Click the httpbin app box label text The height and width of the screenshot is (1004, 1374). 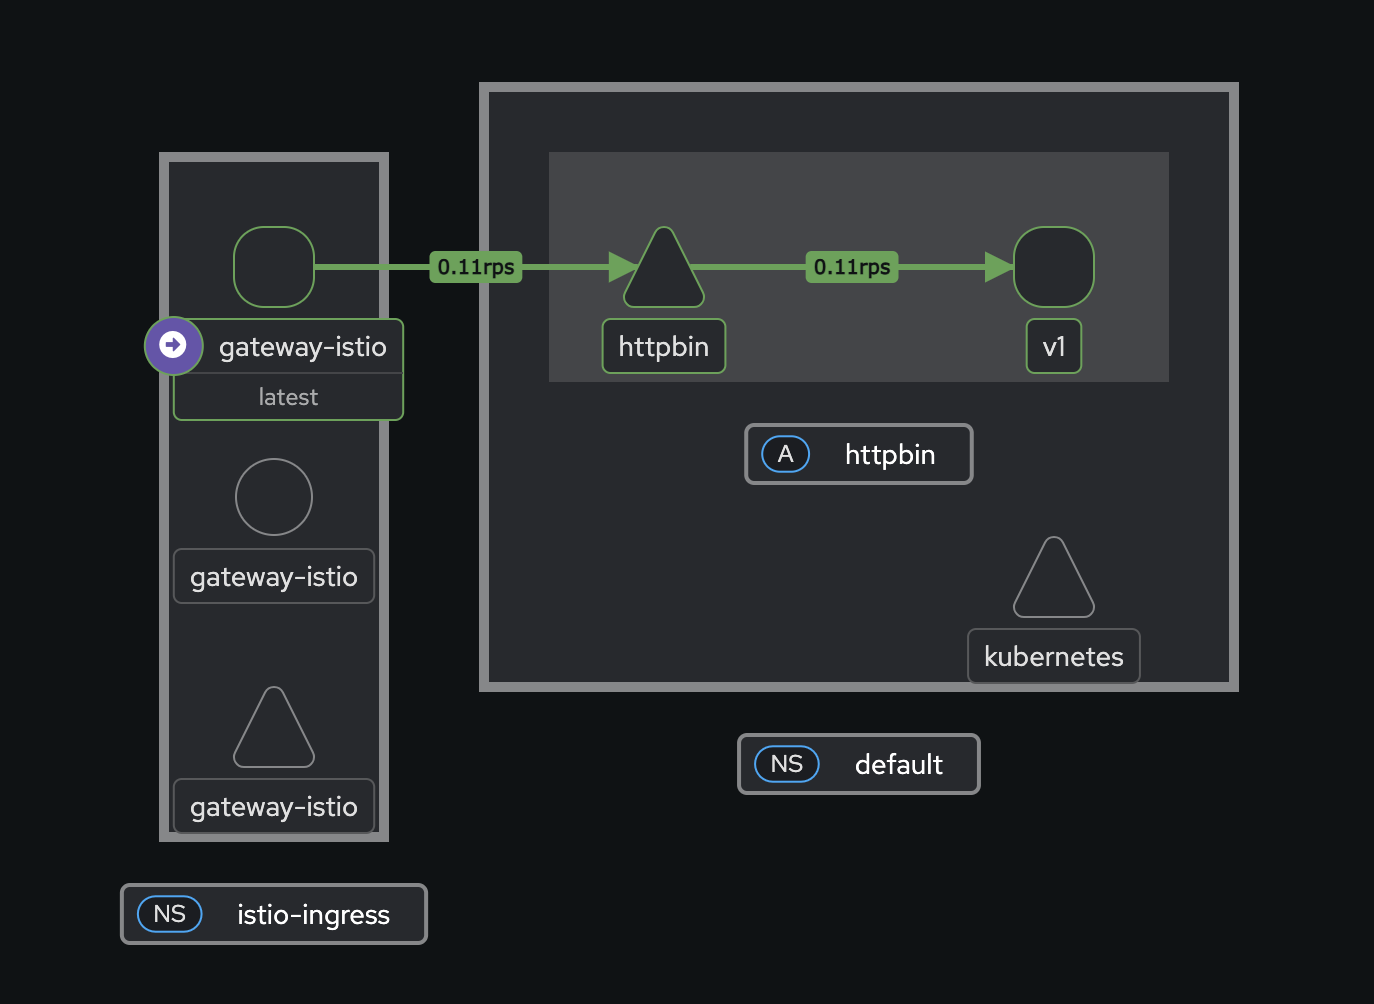click(890, 454)
